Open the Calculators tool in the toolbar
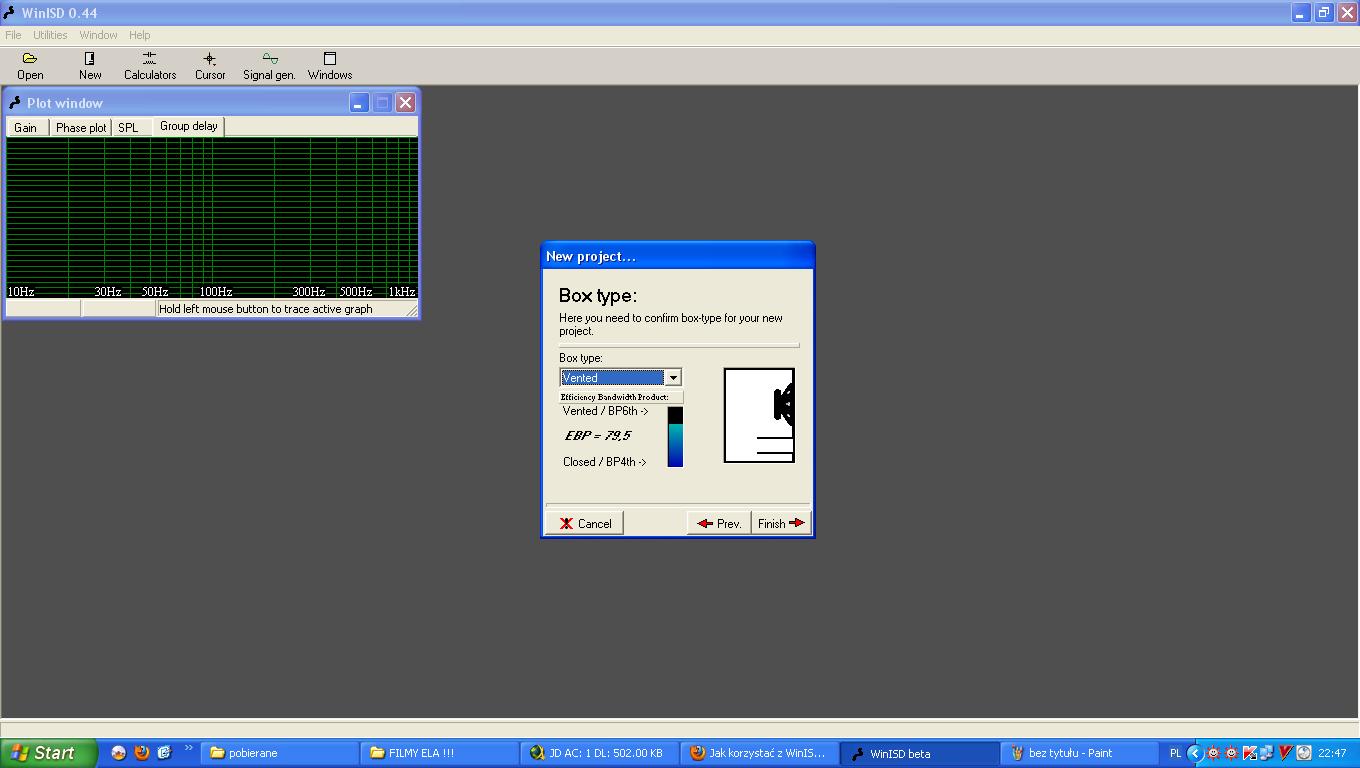 (150, 66)
